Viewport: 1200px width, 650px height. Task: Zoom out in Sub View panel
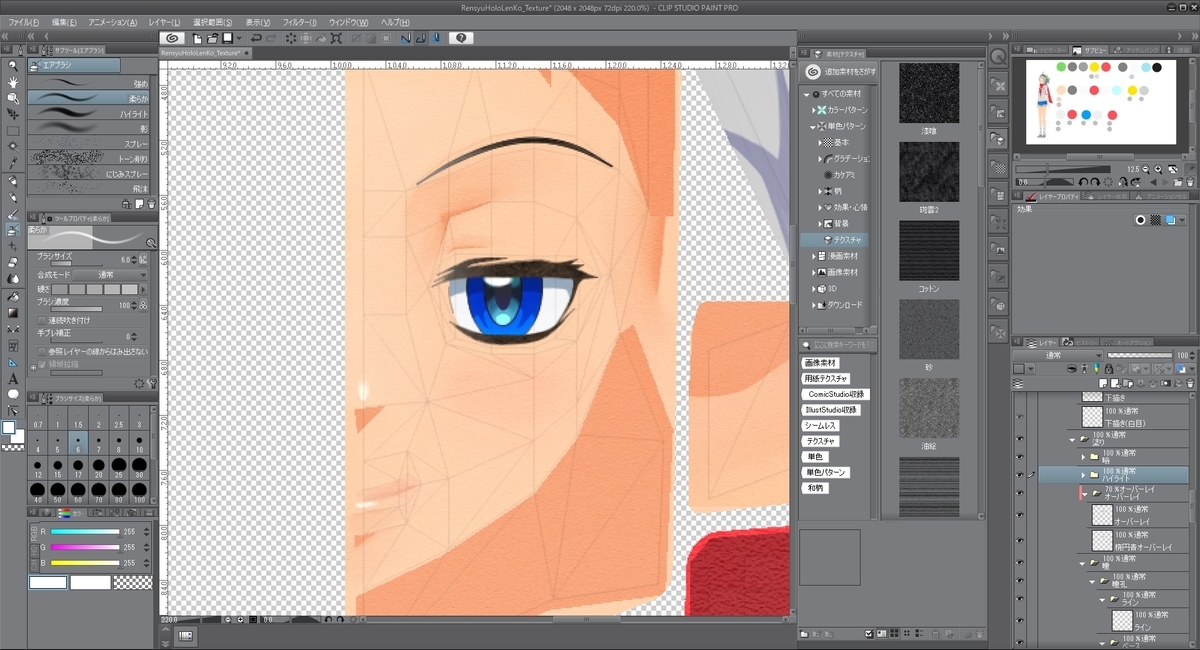click(x=1145, y=169)
